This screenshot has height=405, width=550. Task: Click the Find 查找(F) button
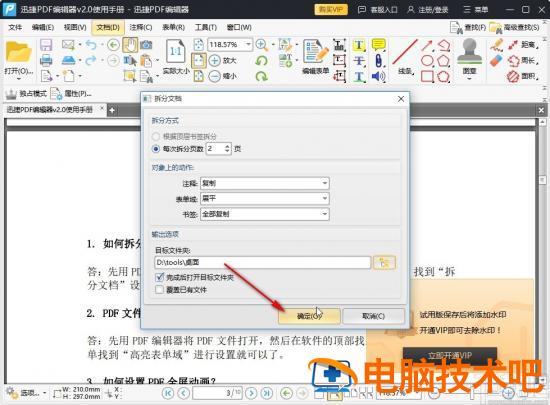[x=468, y=27]
